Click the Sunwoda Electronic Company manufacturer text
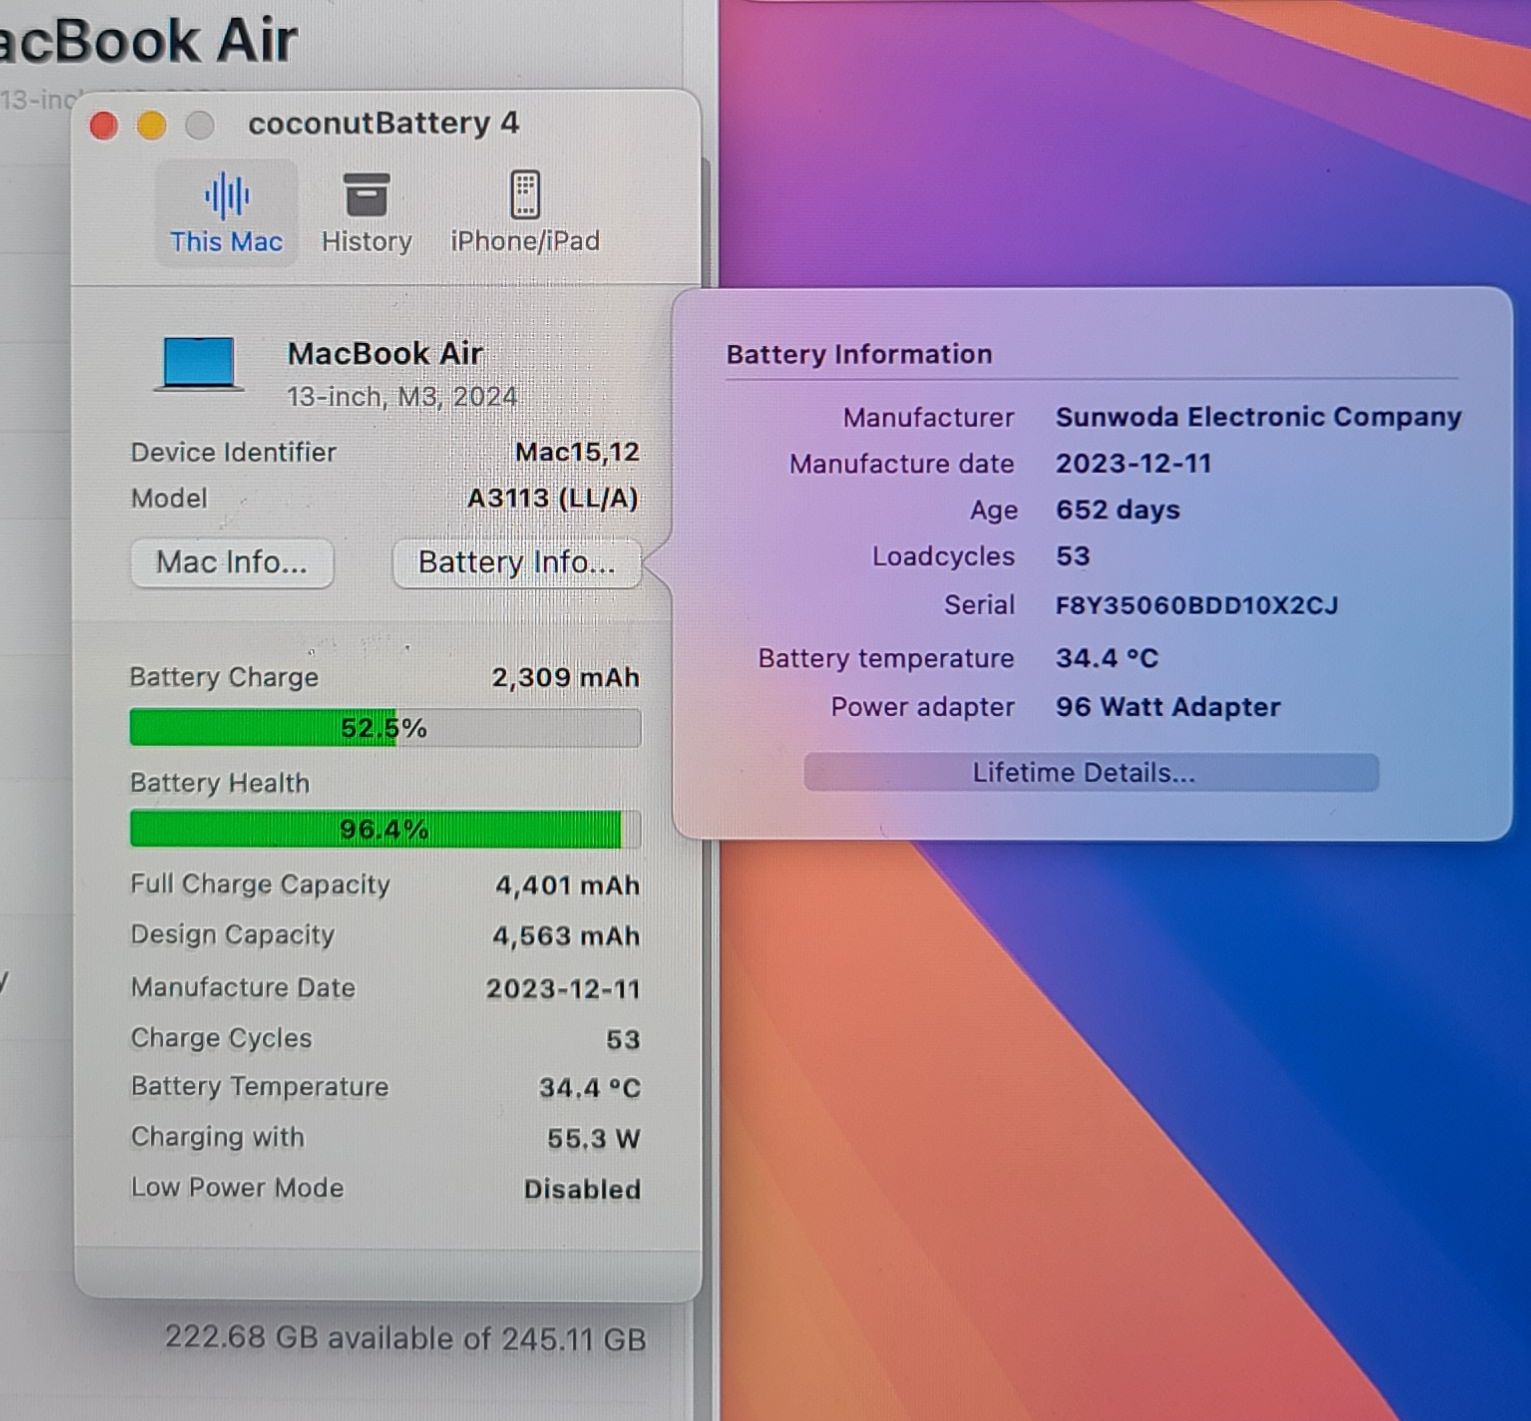The image size is (1531, 1421). pos(1258,417)
